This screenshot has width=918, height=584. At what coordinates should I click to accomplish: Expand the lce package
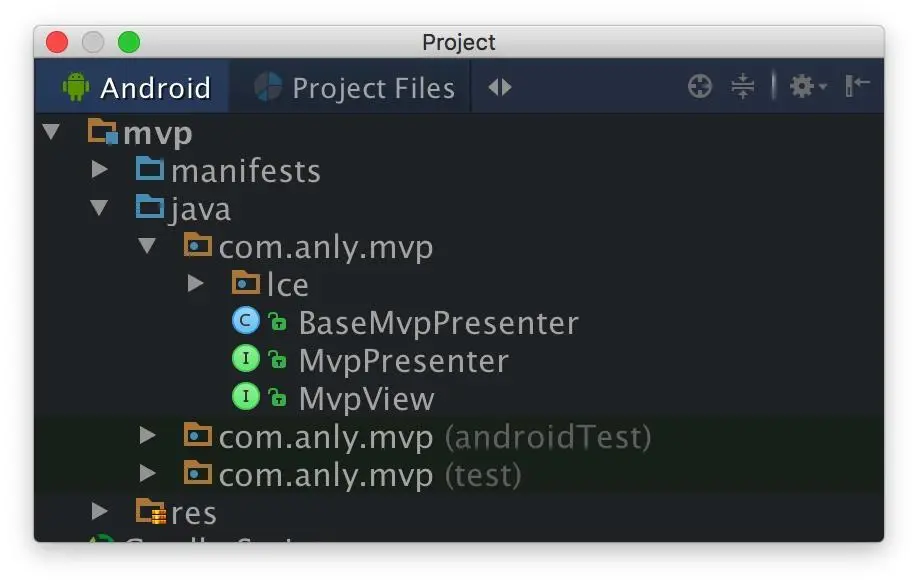click(196, 284)
